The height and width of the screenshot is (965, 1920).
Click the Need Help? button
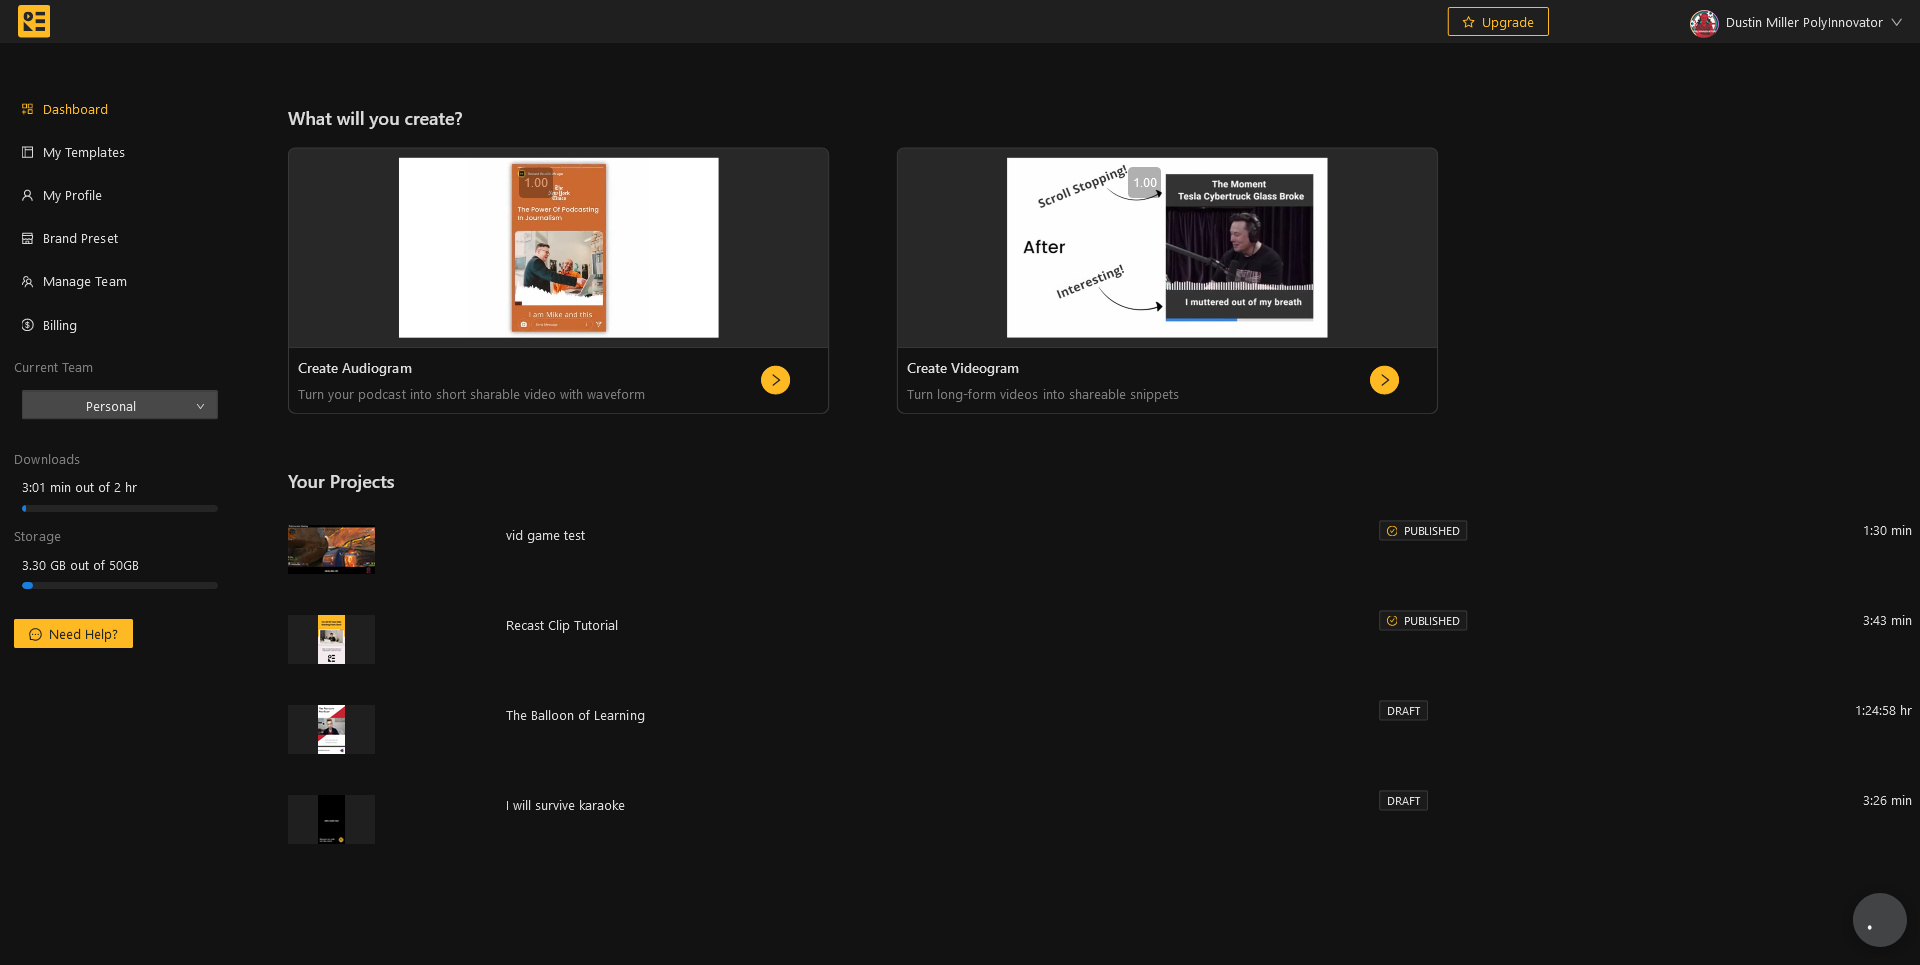pos(73,634)
